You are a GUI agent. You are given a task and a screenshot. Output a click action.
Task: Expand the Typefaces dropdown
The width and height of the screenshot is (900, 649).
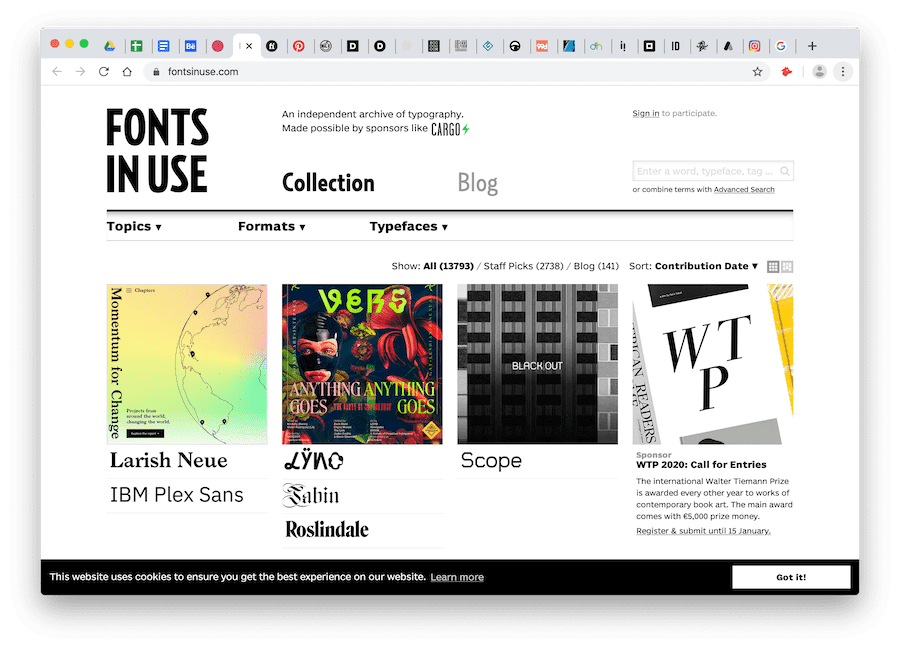(x=408, y=227)
